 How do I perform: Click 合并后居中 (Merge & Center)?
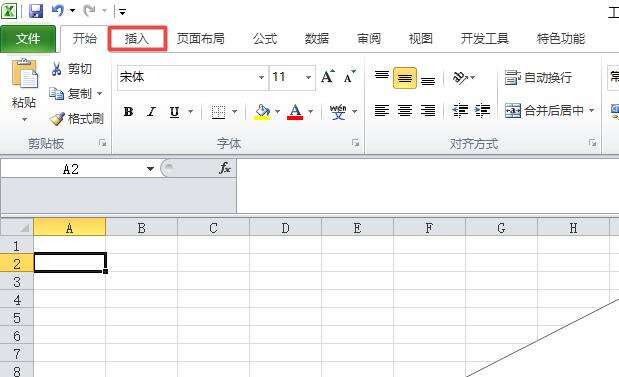pos(544,111)
